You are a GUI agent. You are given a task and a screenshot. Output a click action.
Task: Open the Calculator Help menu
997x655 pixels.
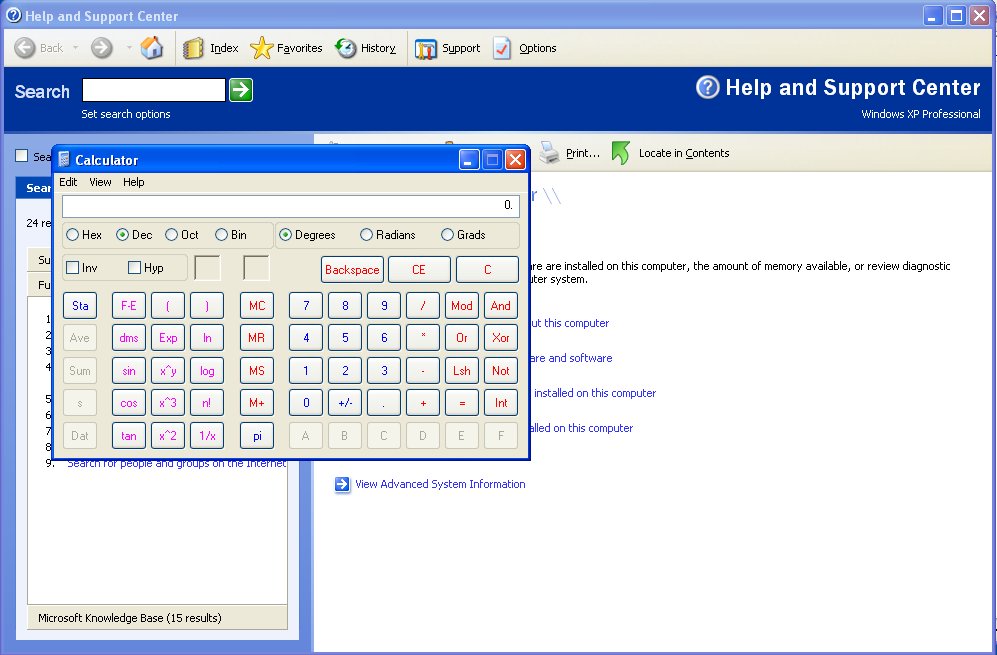[134, 182]
